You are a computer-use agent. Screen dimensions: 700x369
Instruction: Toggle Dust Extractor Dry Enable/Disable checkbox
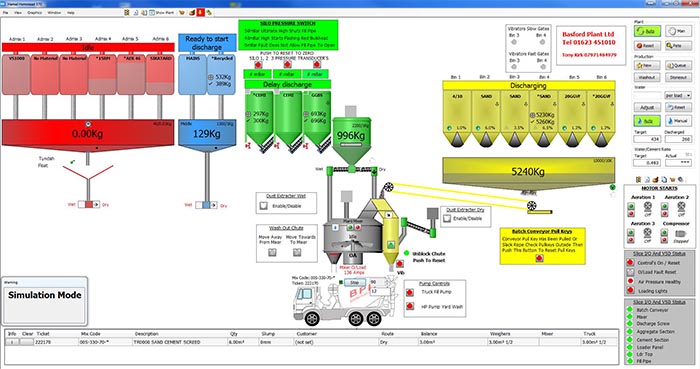coord(447,219)
